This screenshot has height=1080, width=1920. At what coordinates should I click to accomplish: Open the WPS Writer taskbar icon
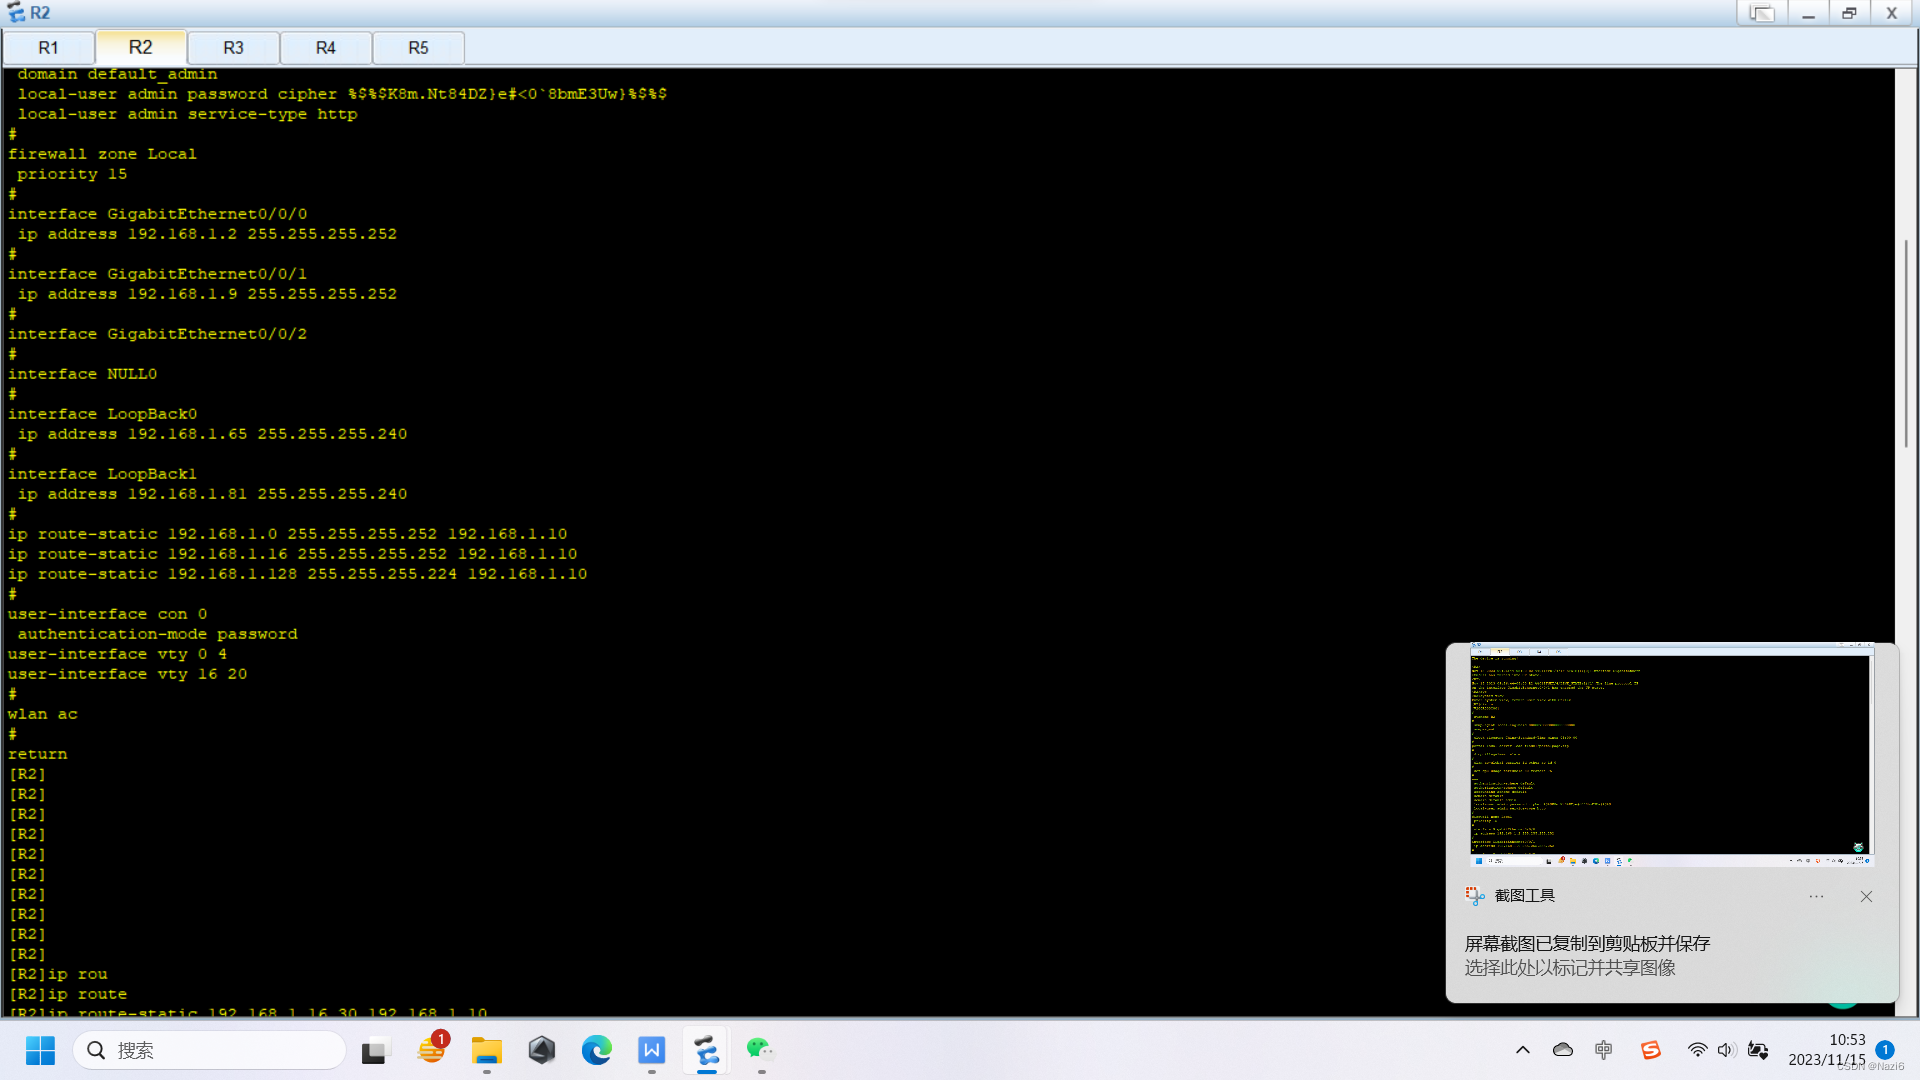652,1050
